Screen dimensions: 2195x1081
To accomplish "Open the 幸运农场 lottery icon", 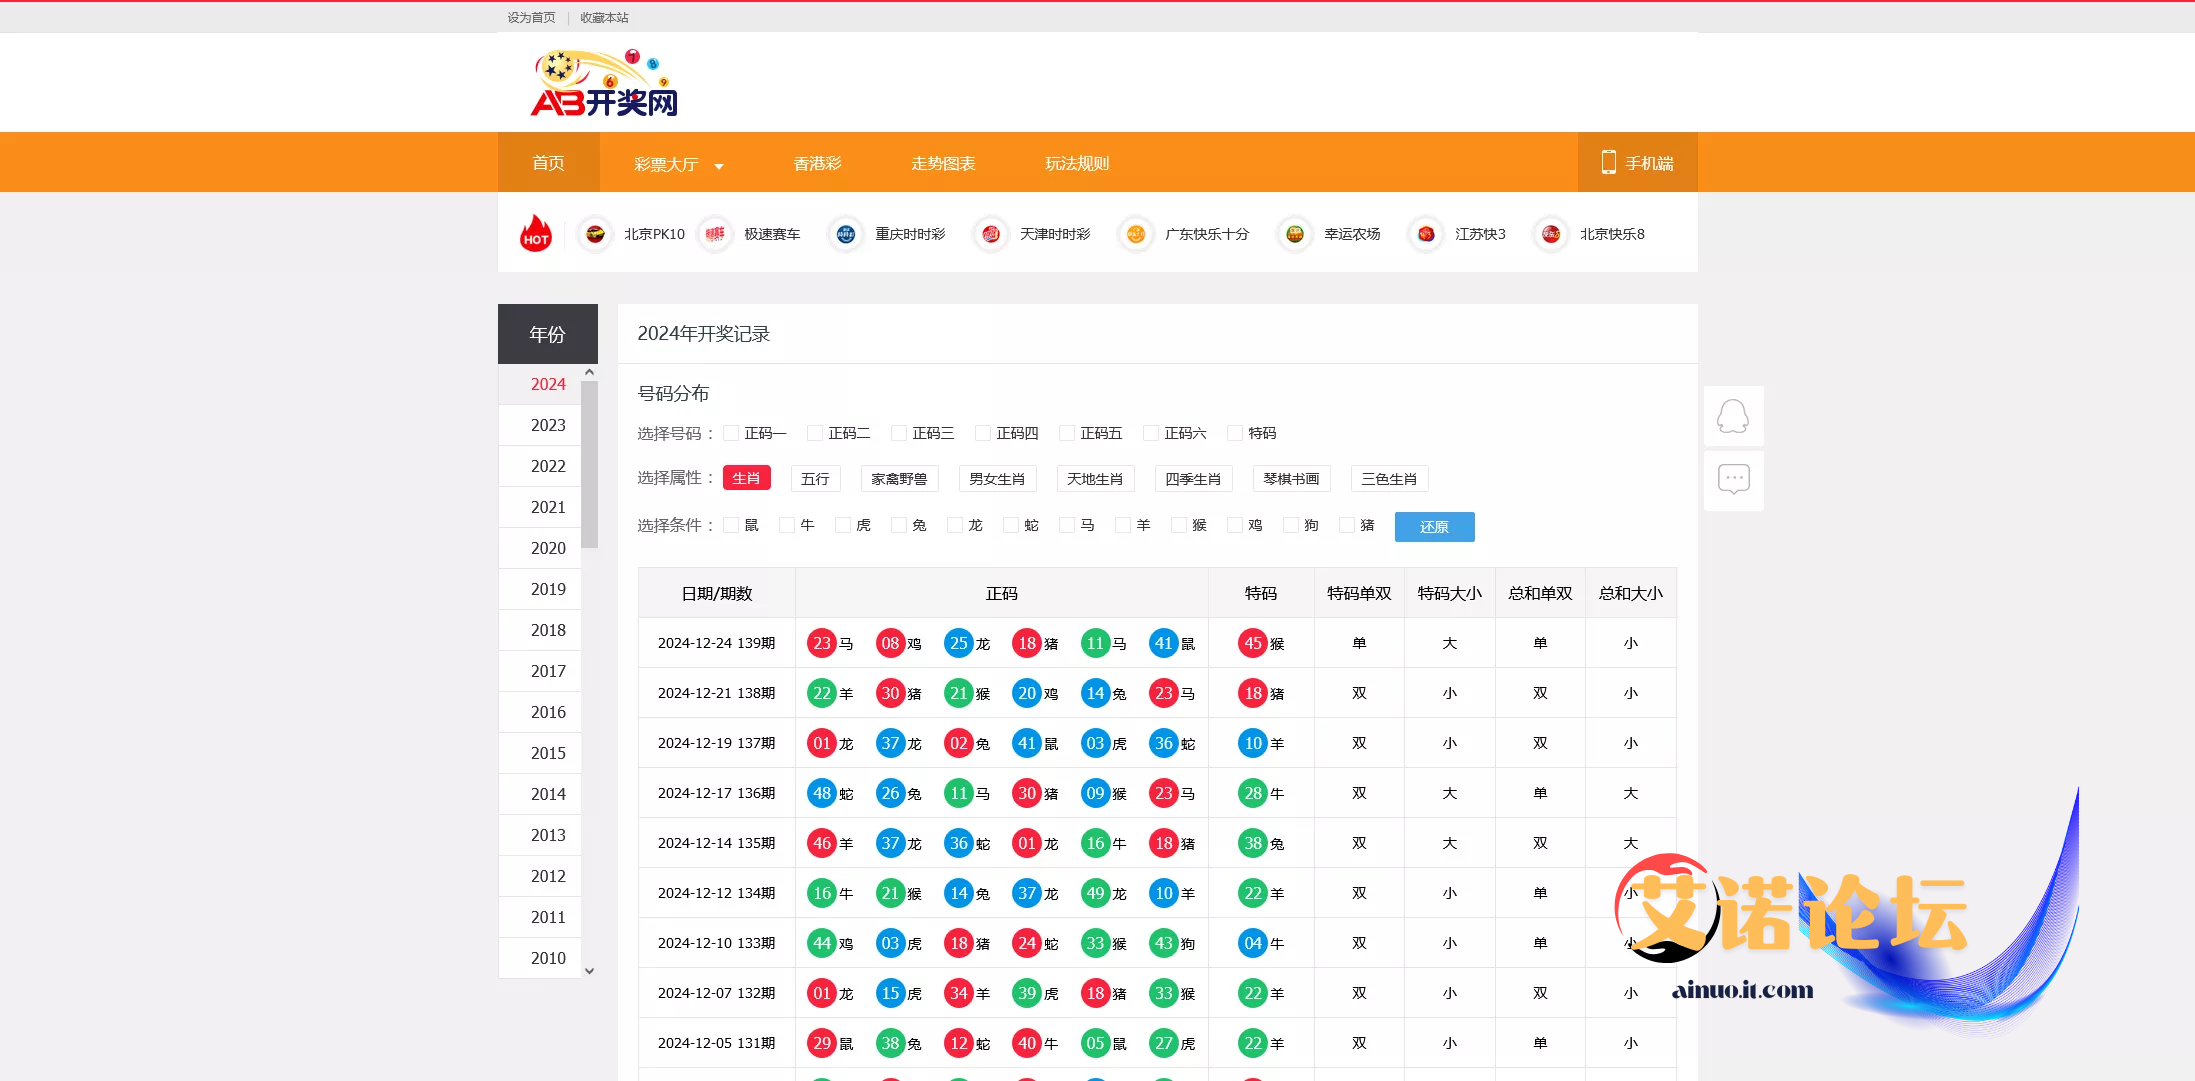I will [x=1295, y=234].
